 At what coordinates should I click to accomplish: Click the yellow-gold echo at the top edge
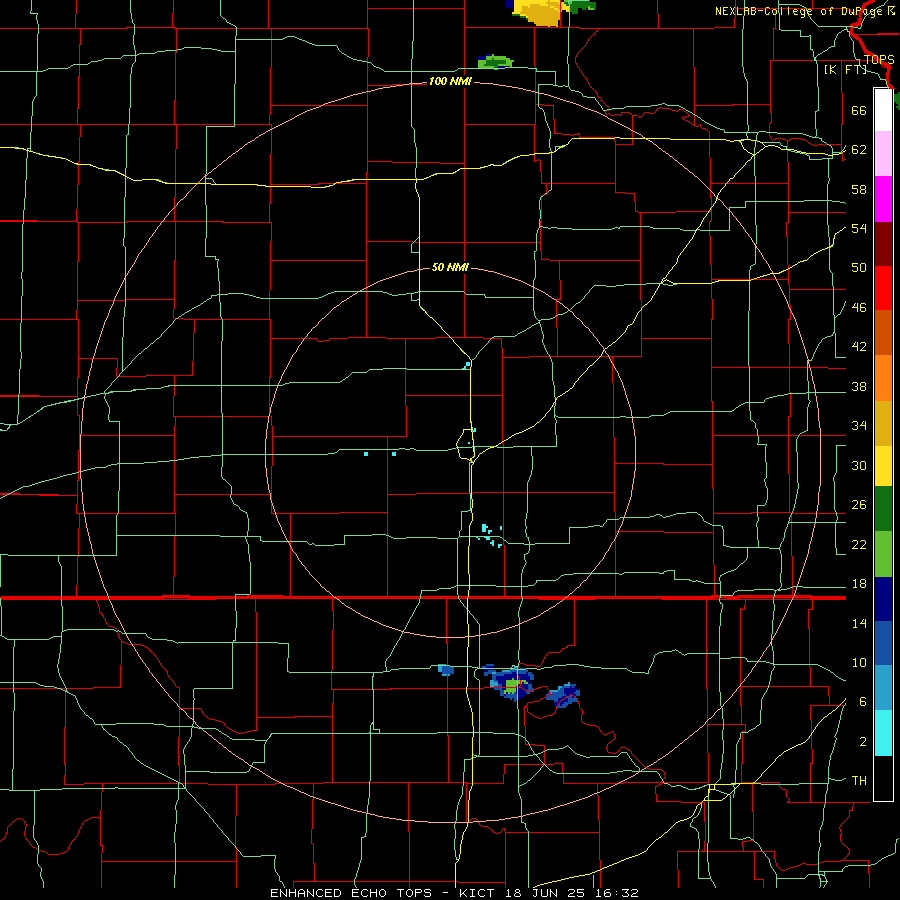[538, 11]
